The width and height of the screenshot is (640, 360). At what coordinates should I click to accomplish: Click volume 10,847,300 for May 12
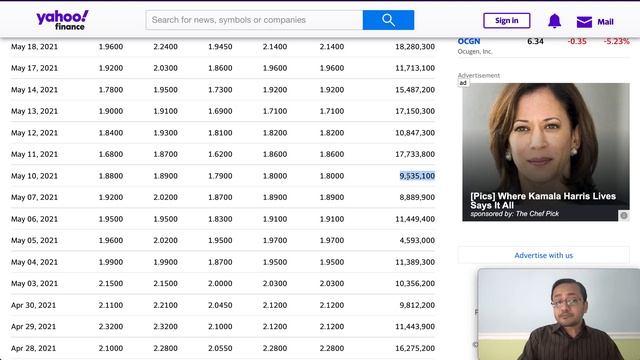click(415, 133)
